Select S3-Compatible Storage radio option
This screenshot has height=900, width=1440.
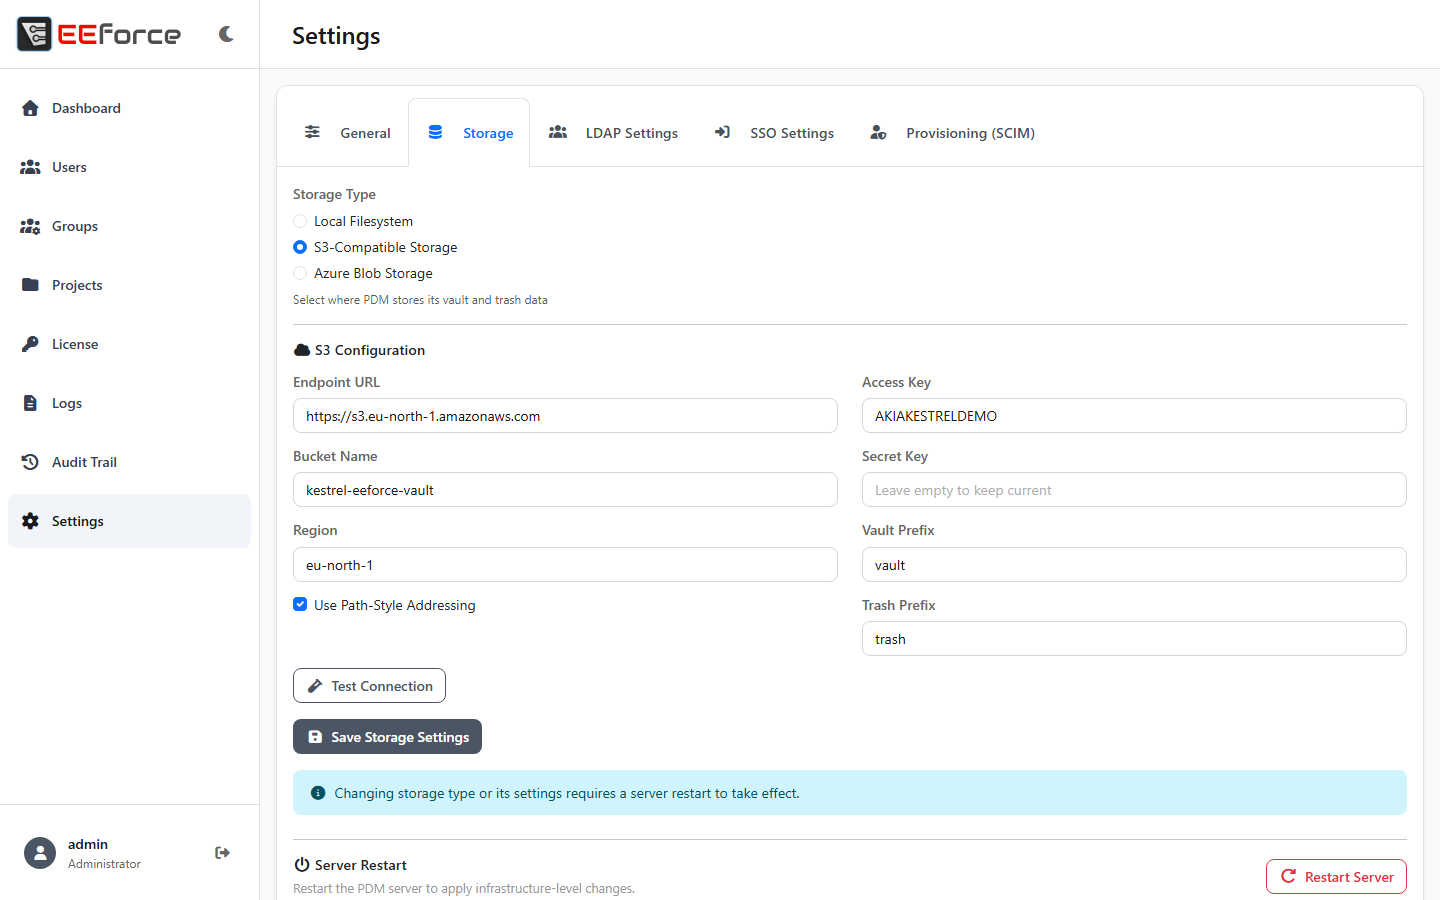(x=300, y=247)
